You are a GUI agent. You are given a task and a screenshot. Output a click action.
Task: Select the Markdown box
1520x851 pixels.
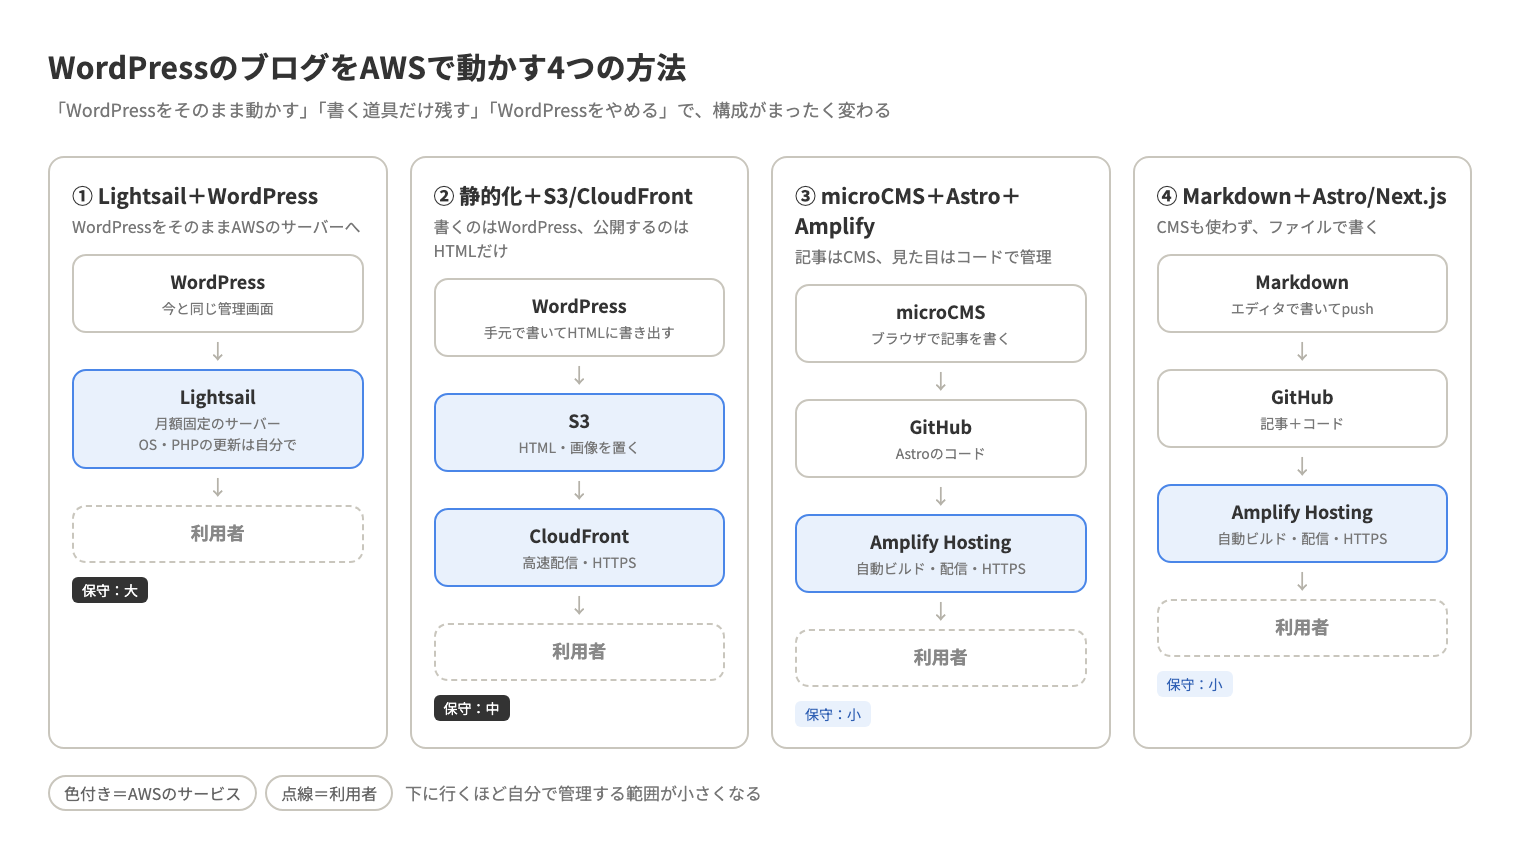click(1302, 293)
